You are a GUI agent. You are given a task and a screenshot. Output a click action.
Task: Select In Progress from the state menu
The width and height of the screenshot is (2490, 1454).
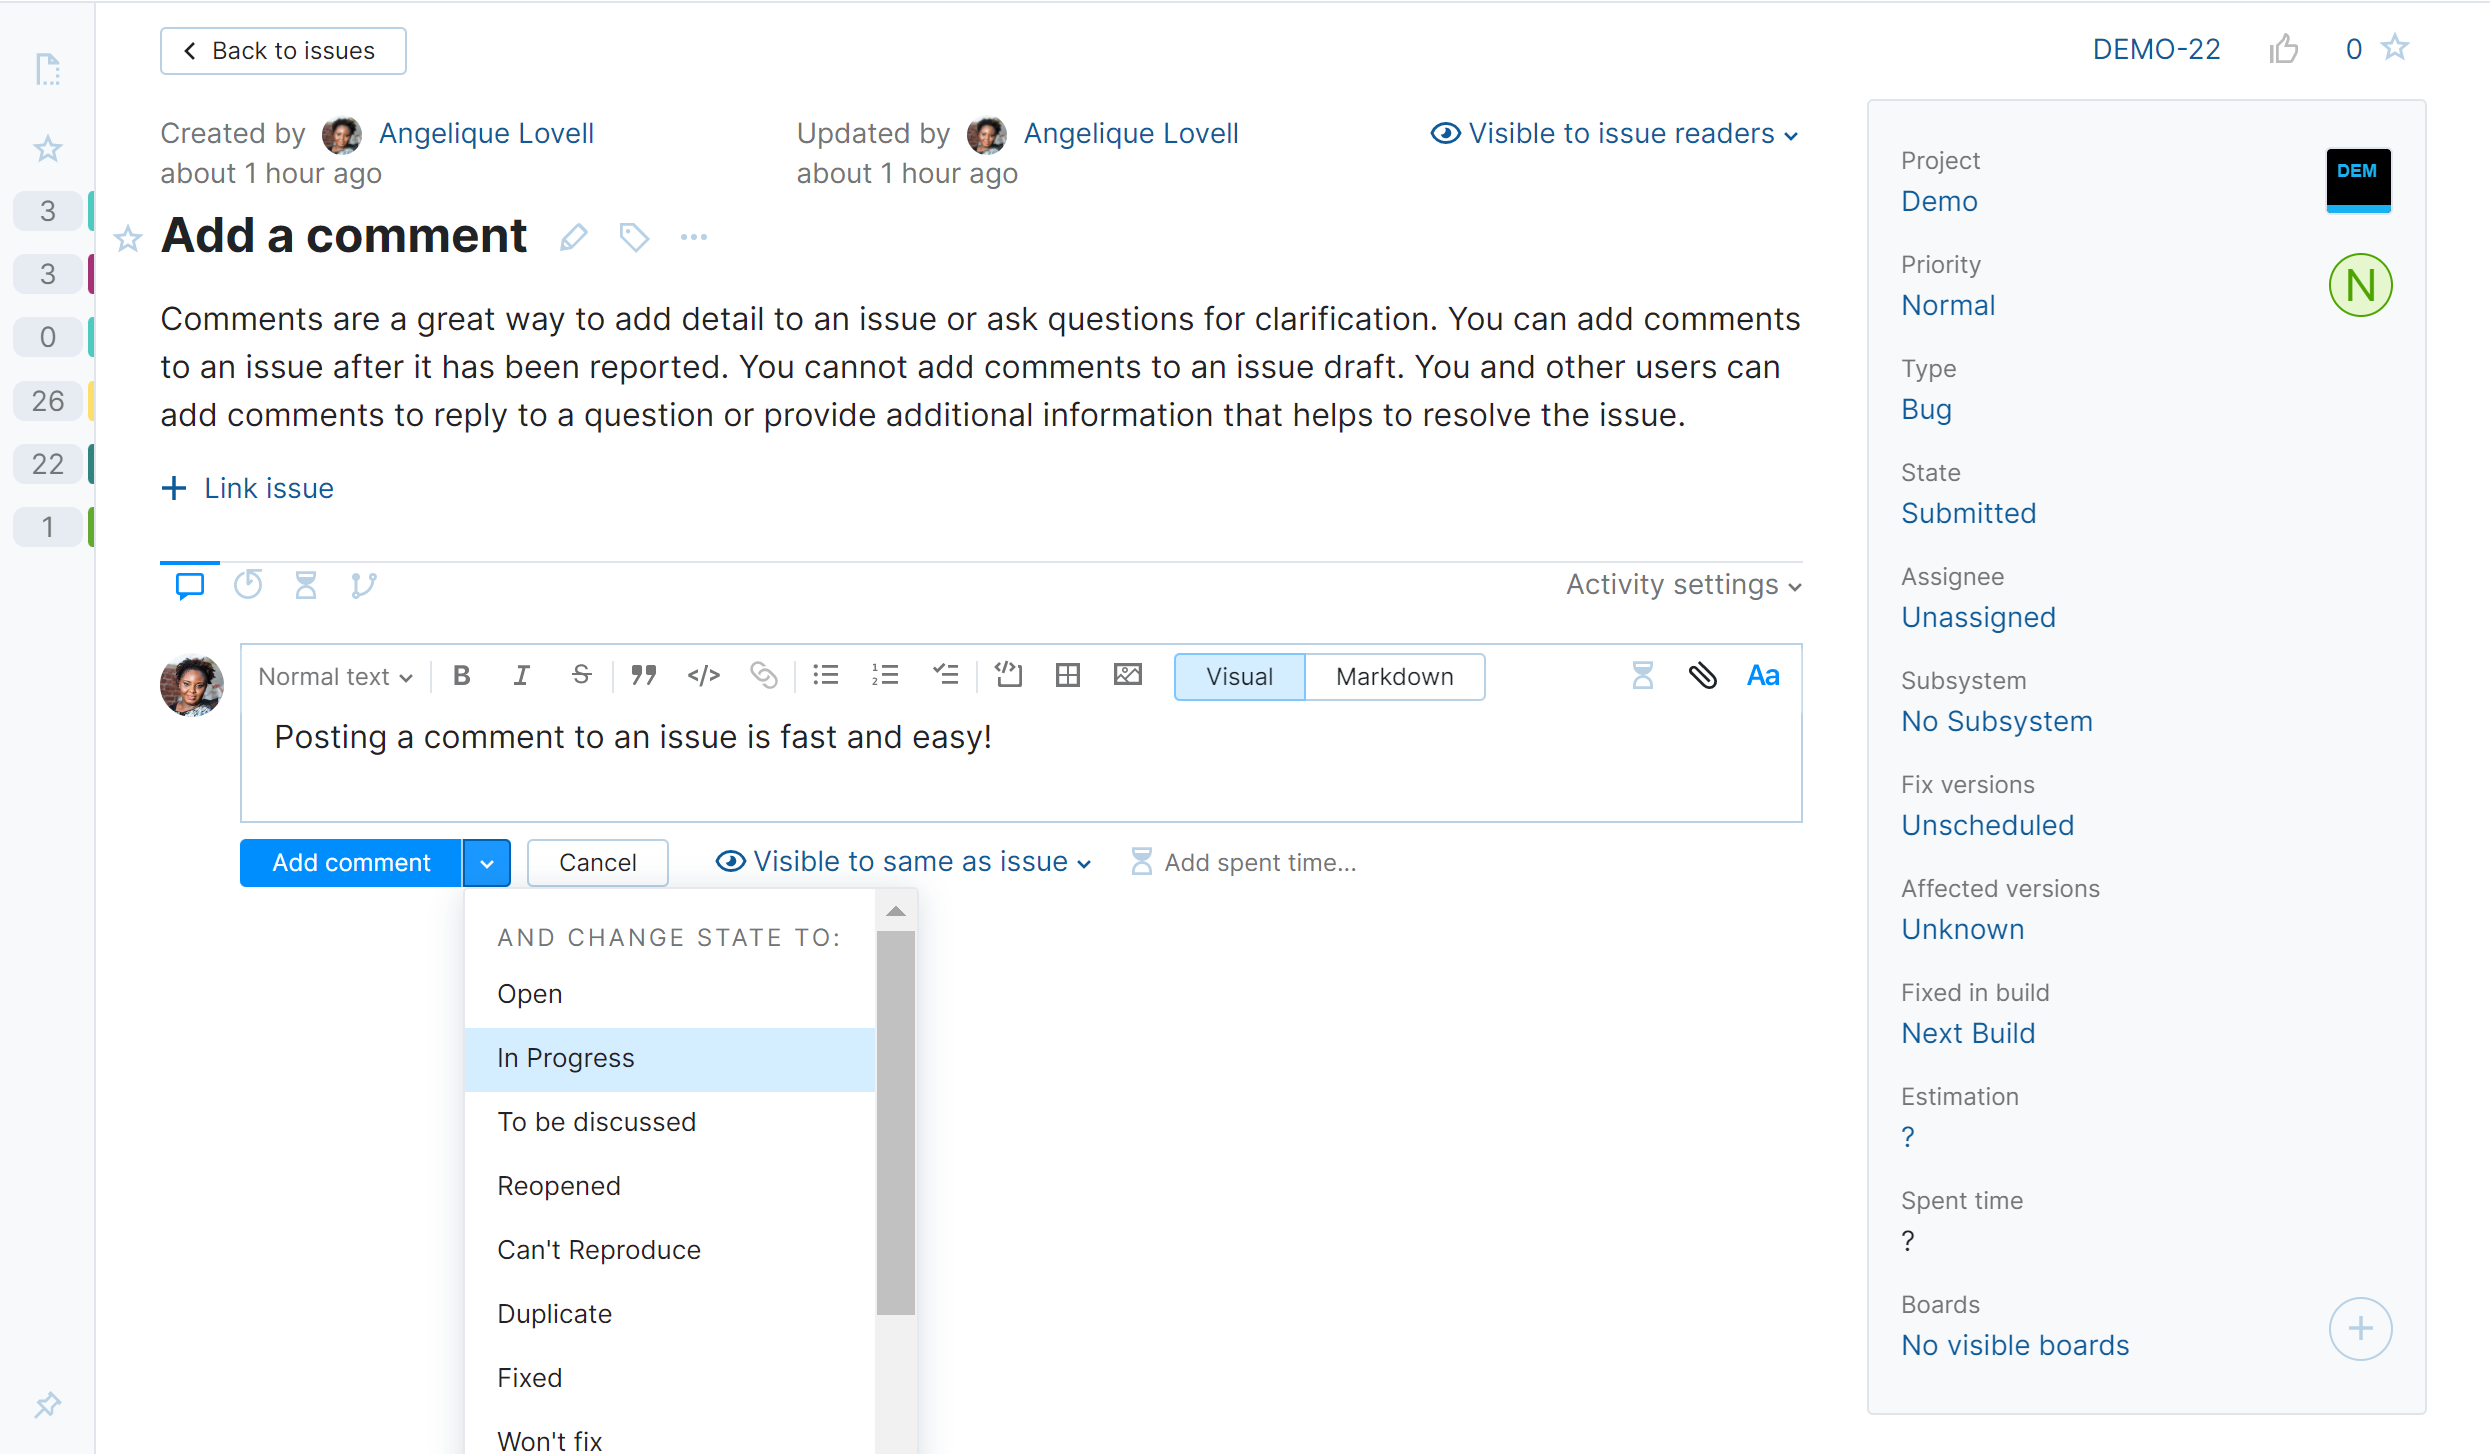[x=566, y=1058]
